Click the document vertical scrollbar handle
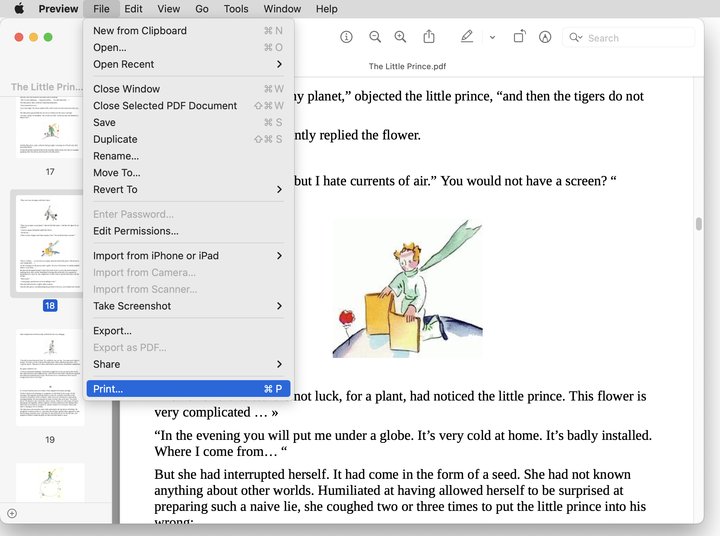 pyautogui.click(x=698, y=224)
